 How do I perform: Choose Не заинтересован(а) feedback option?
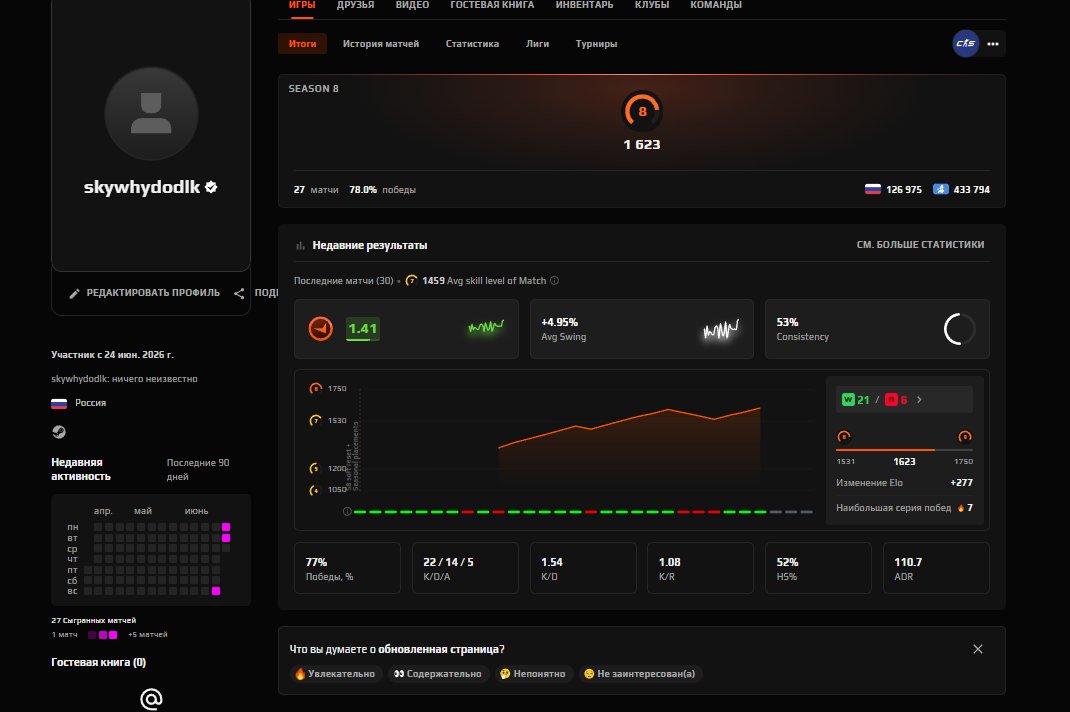pyautogui.click(x=639, y=674)
